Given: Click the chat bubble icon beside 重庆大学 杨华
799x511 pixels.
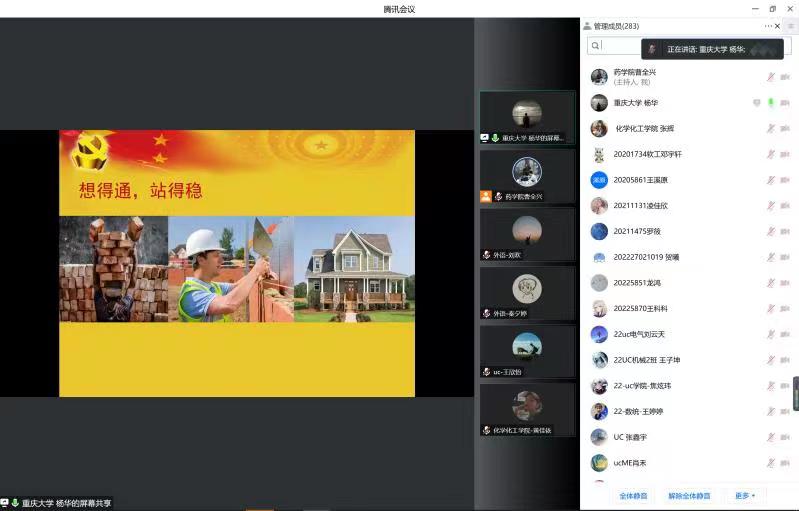Looking at the screenshot, I should (x=757, y=103).
